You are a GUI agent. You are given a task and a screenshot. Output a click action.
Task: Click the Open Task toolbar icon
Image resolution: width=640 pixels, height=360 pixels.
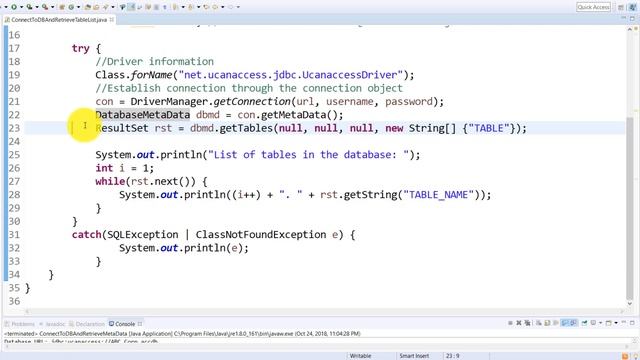[96, 7]
